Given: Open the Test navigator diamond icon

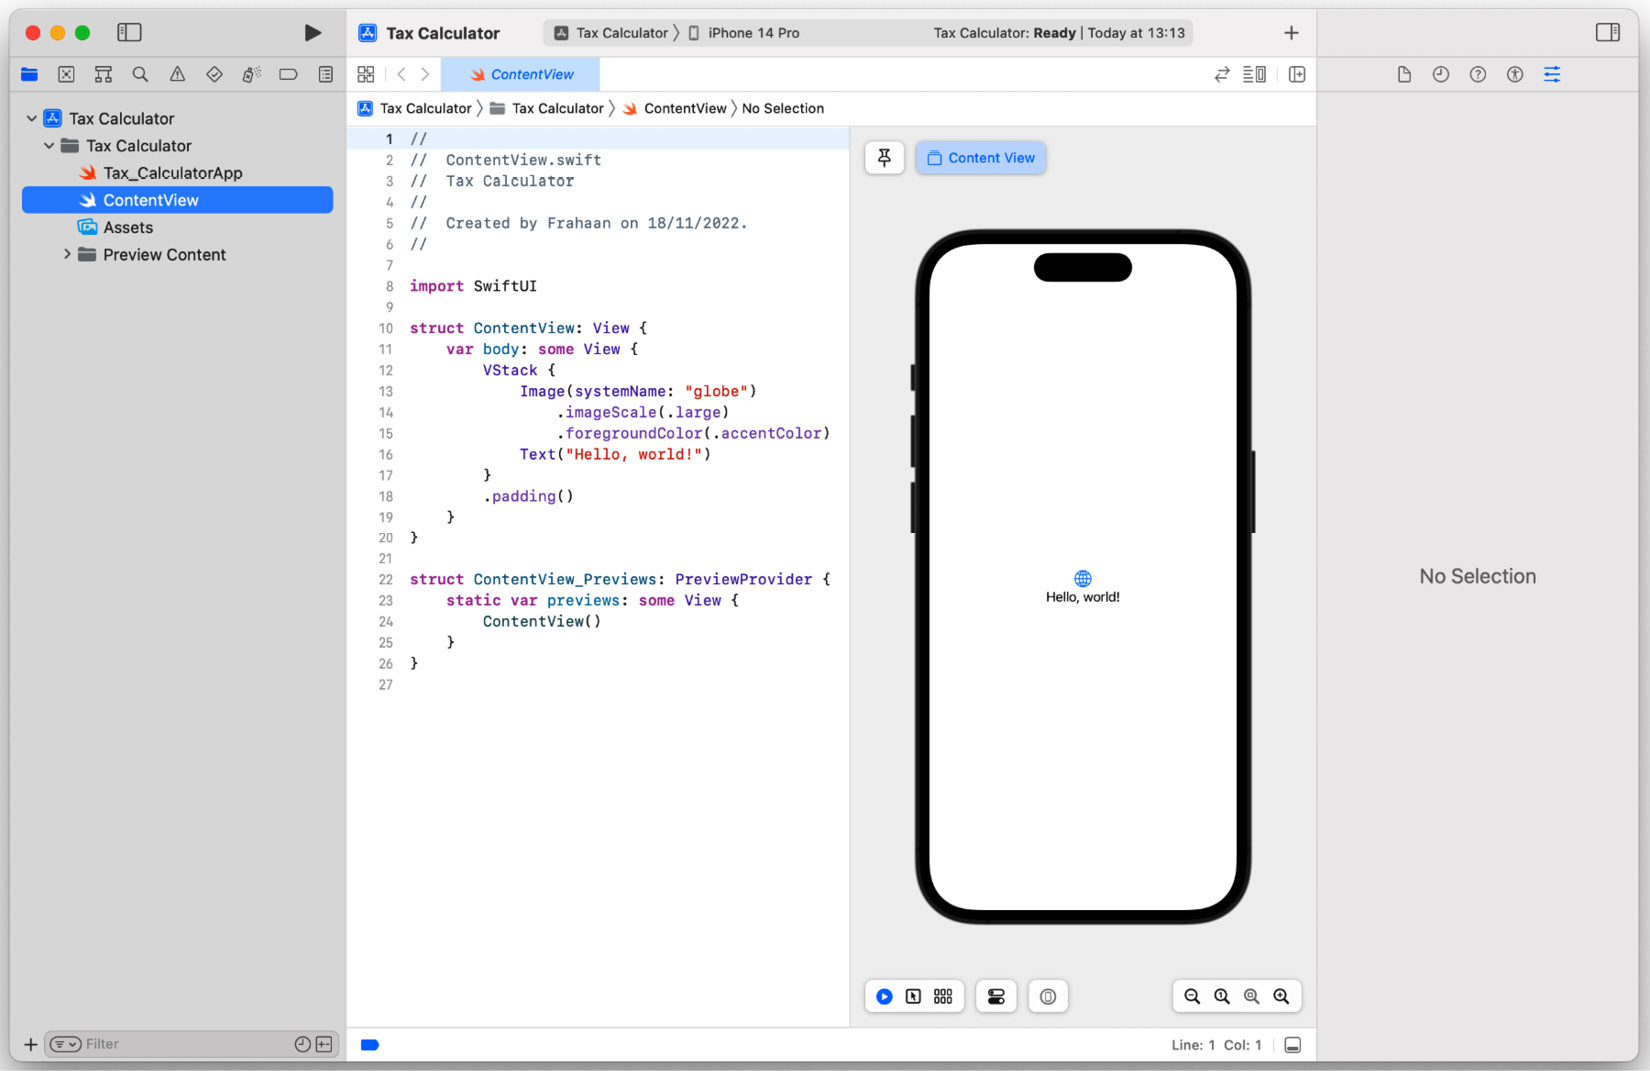Looking at the screenshot, I should [x=214, y=74].
